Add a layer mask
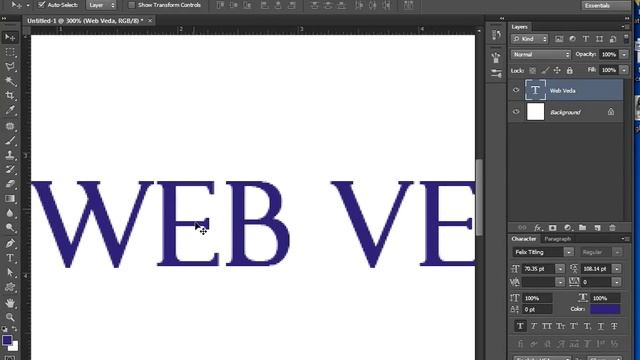Viewport: 640px width, 360px height. coord(552,228)
